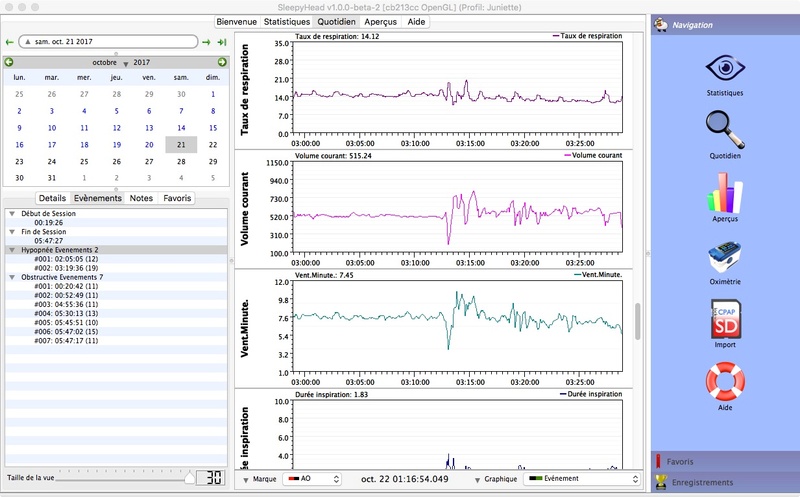Image resolution: width=800 pixels, height=497 pixels.
Task: Toggle calendar via date field sam. oct. 21 2017
Action: point(108,42)
